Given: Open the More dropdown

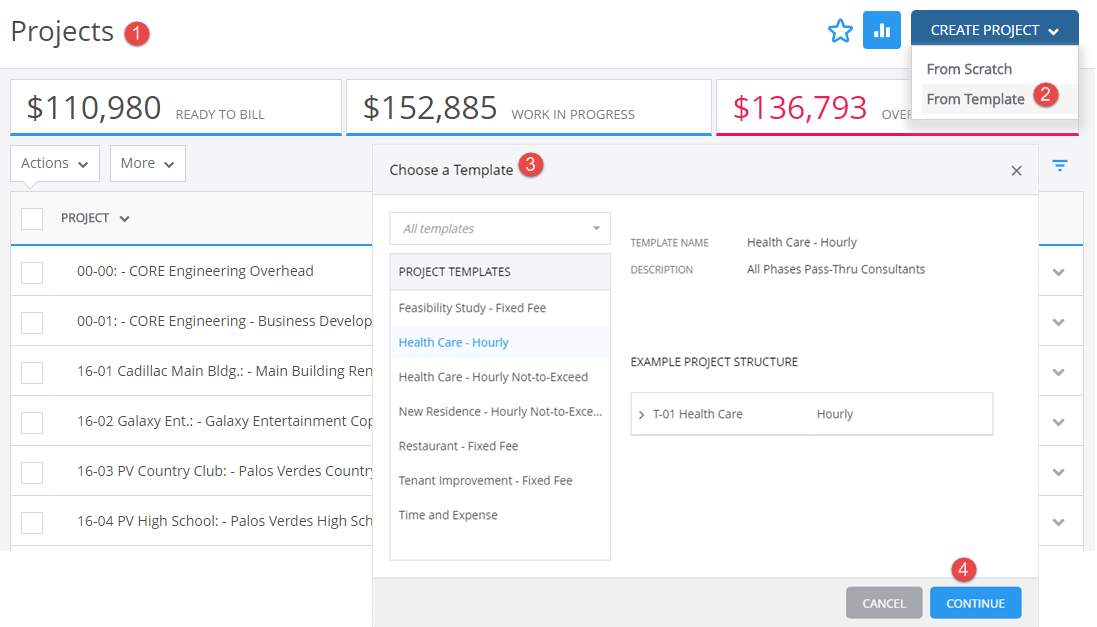Looking at the screenshot, I should pyautogui.click(x=147, y=163).
